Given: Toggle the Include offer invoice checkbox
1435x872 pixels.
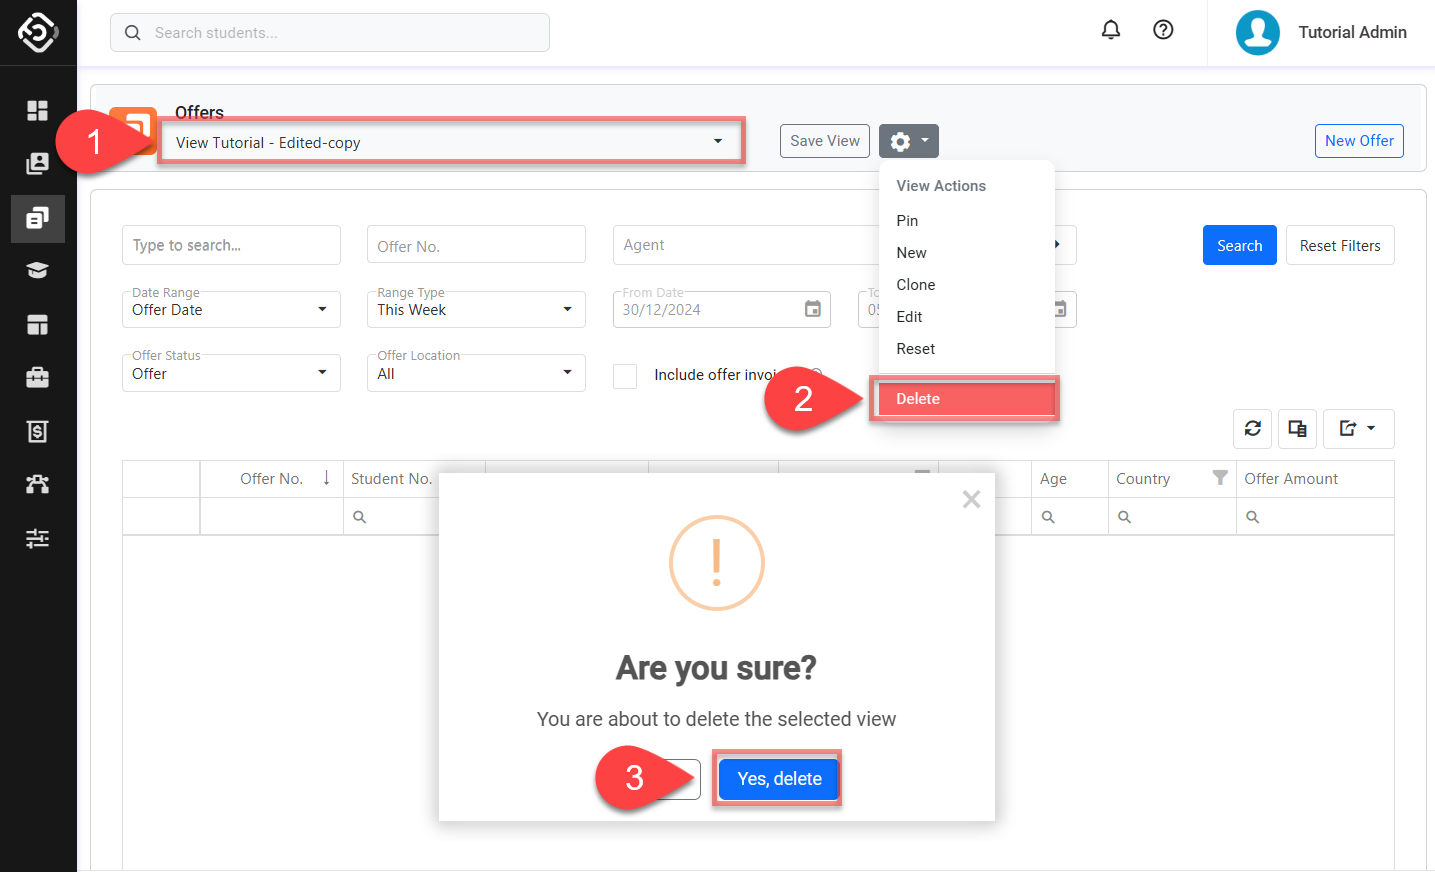Looking at the screenshot, I should (625, 376).
